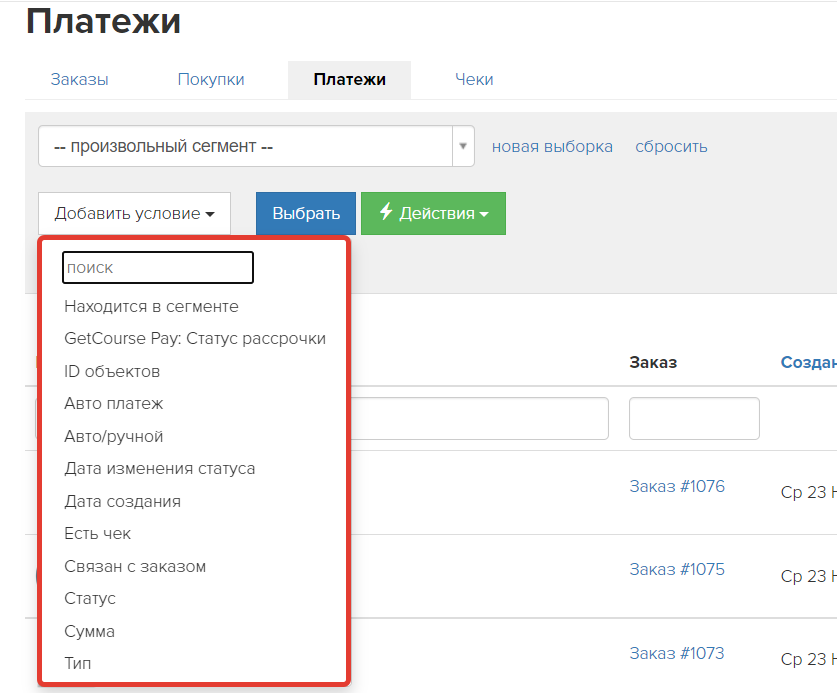Open the Заказ #1073 link
This screenshot has width=837, height=693.
(677, 653)
